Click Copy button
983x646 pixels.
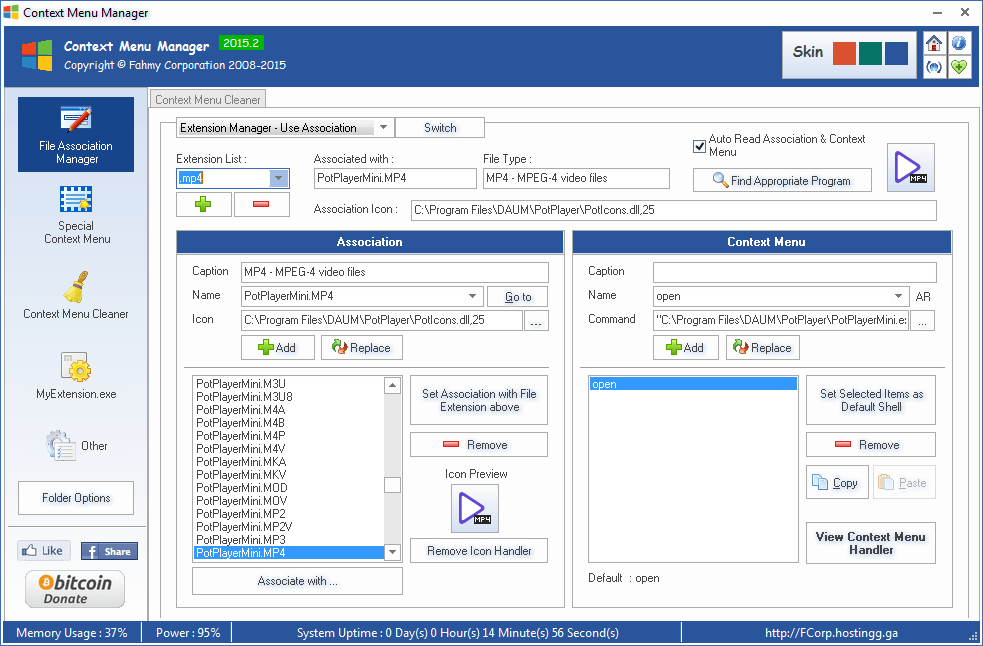tap(837, 482)
